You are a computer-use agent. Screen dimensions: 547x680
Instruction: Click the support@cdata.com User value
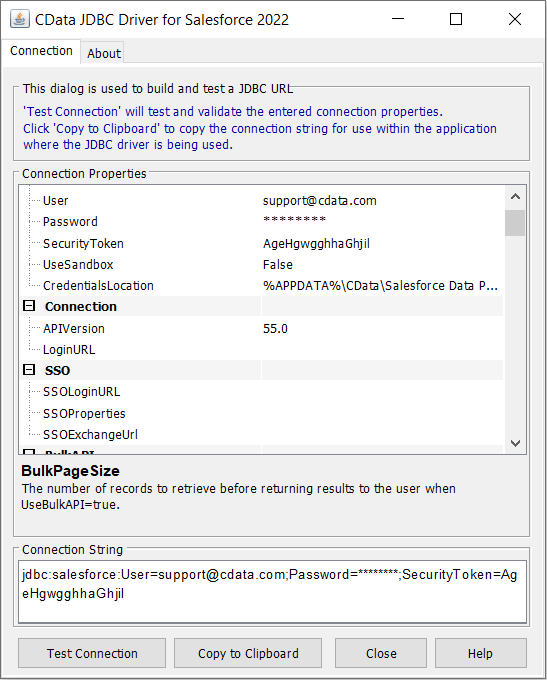(x=320, y=200)
